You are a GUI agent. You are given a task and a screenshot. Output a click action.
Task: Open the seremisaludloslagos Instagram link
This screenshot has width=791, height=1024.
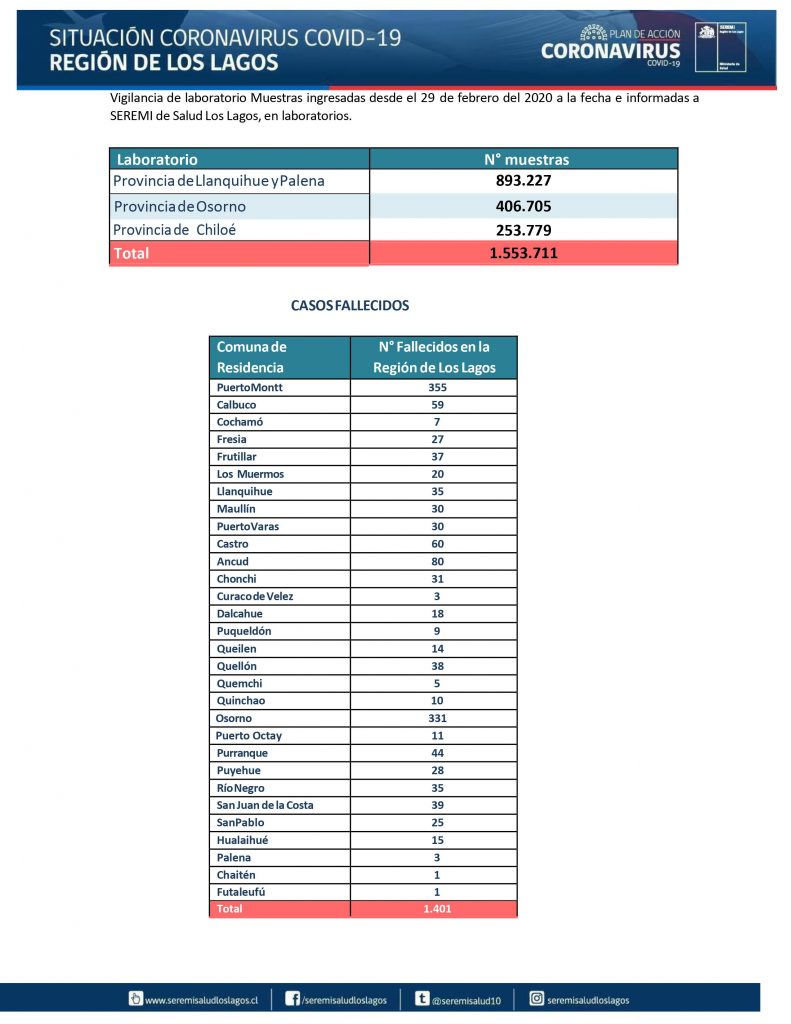[590, 999]
